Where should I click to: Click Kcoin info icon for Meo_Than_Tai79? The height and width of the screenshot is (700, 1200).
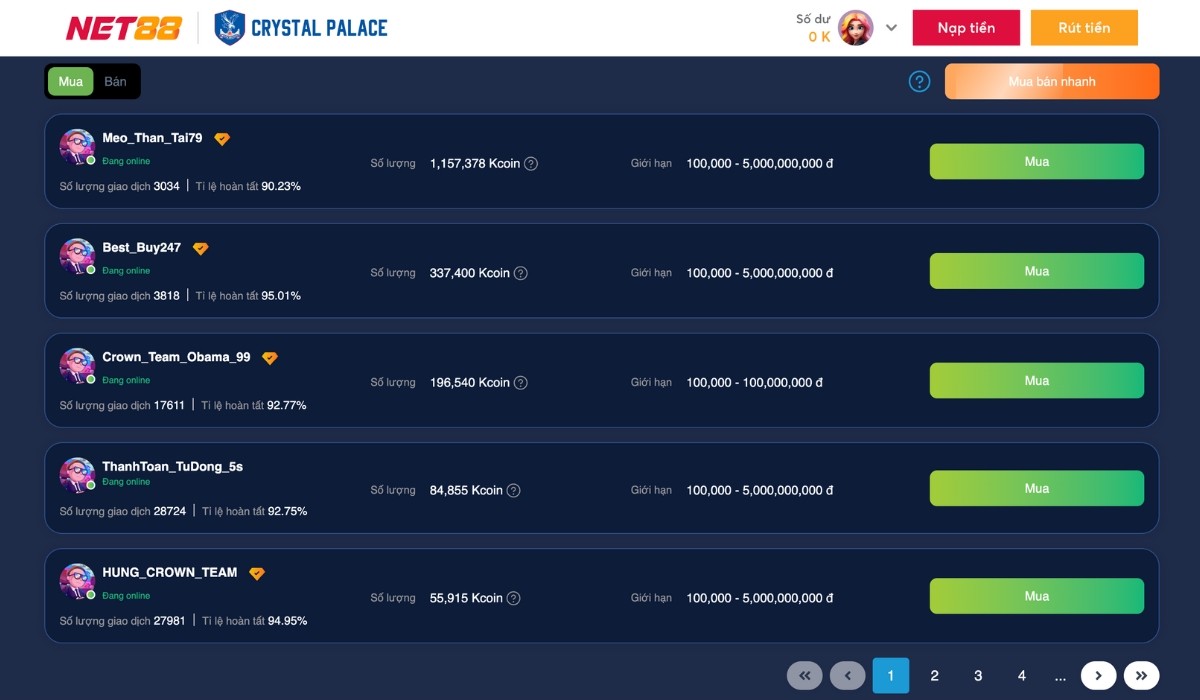(x=531, y=164)
